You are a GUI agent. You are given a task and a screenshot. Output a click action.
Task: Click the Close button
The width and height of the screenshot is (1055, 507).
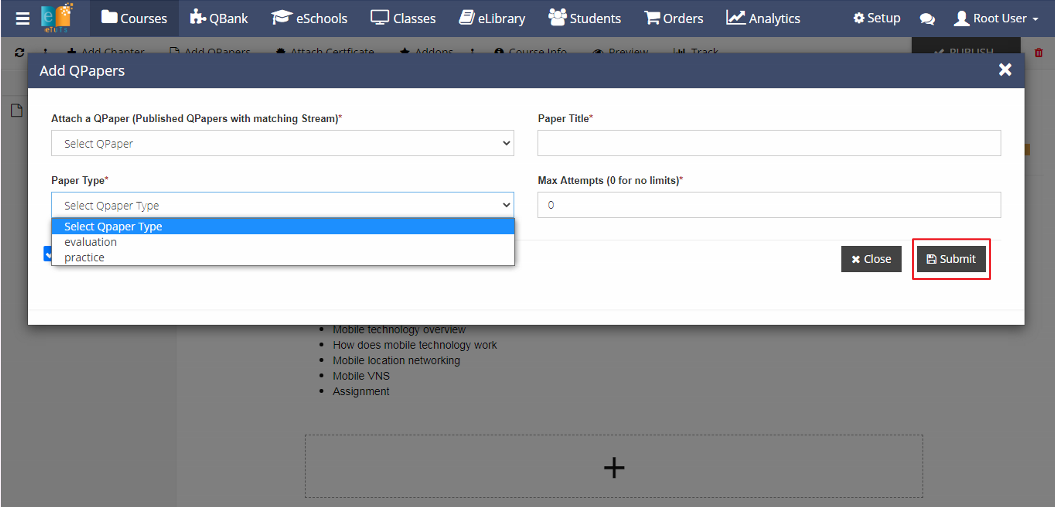871,259
